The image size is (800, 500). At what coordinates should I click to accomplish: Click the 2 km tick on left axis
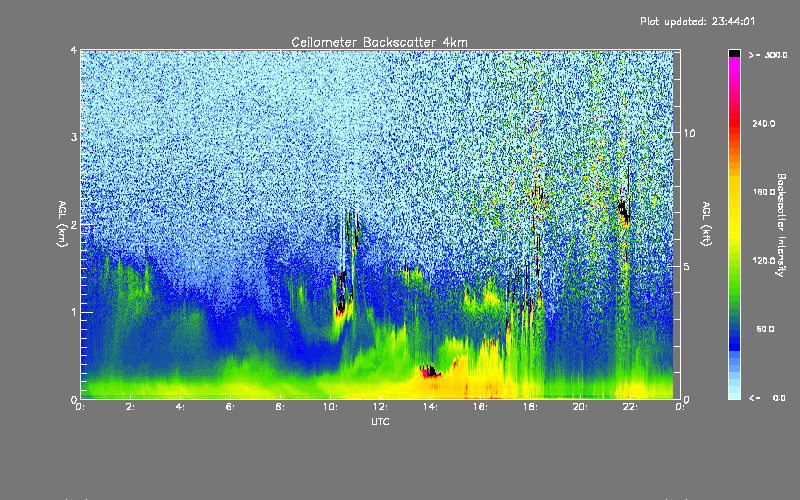(x=74, y=225)
